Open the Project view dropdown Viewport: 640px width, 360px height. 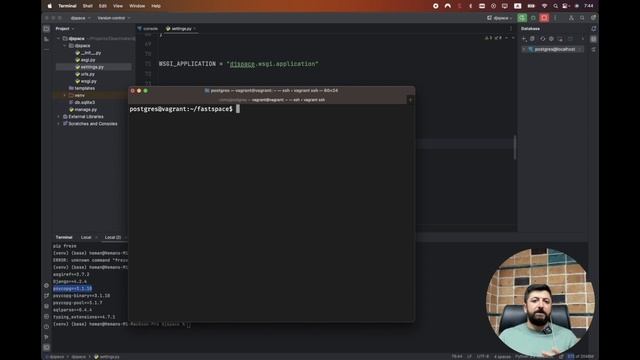coord(64,29)
